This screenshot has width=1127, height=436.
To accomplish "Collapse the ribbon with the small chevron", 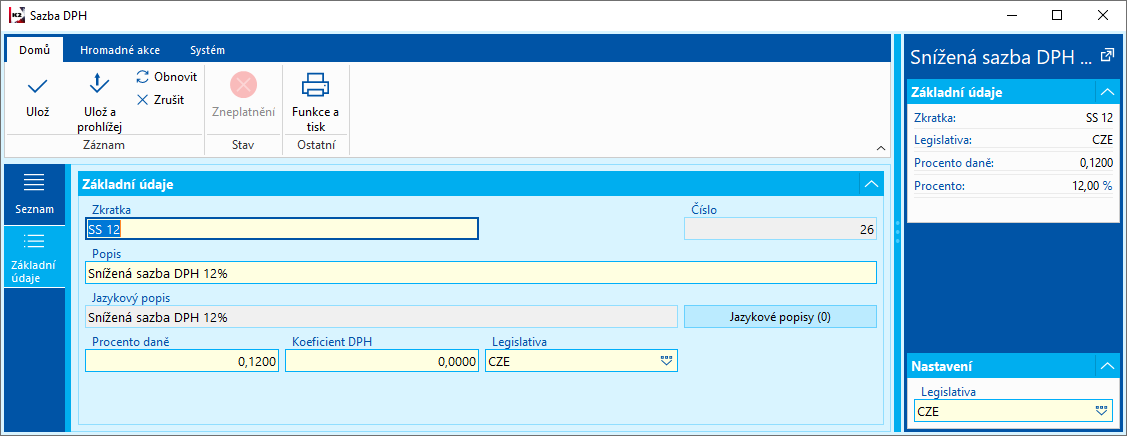I will (880, 147).
